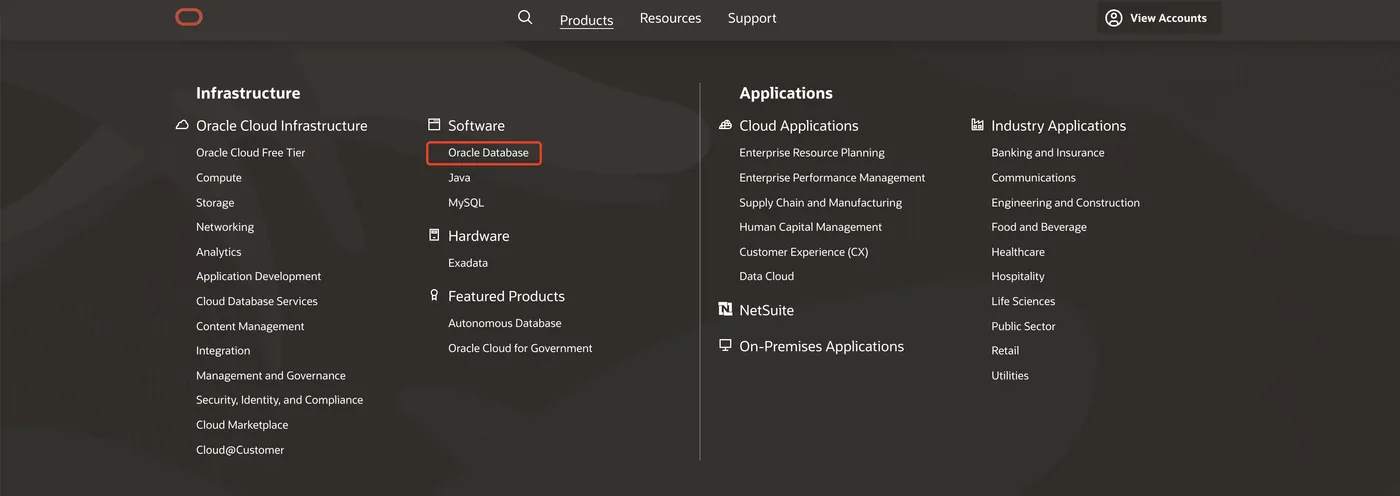The height and width of the screenshot is (496, 1400).
Task: Click the Hardware section icon
Action: click(x=434, y=236)
